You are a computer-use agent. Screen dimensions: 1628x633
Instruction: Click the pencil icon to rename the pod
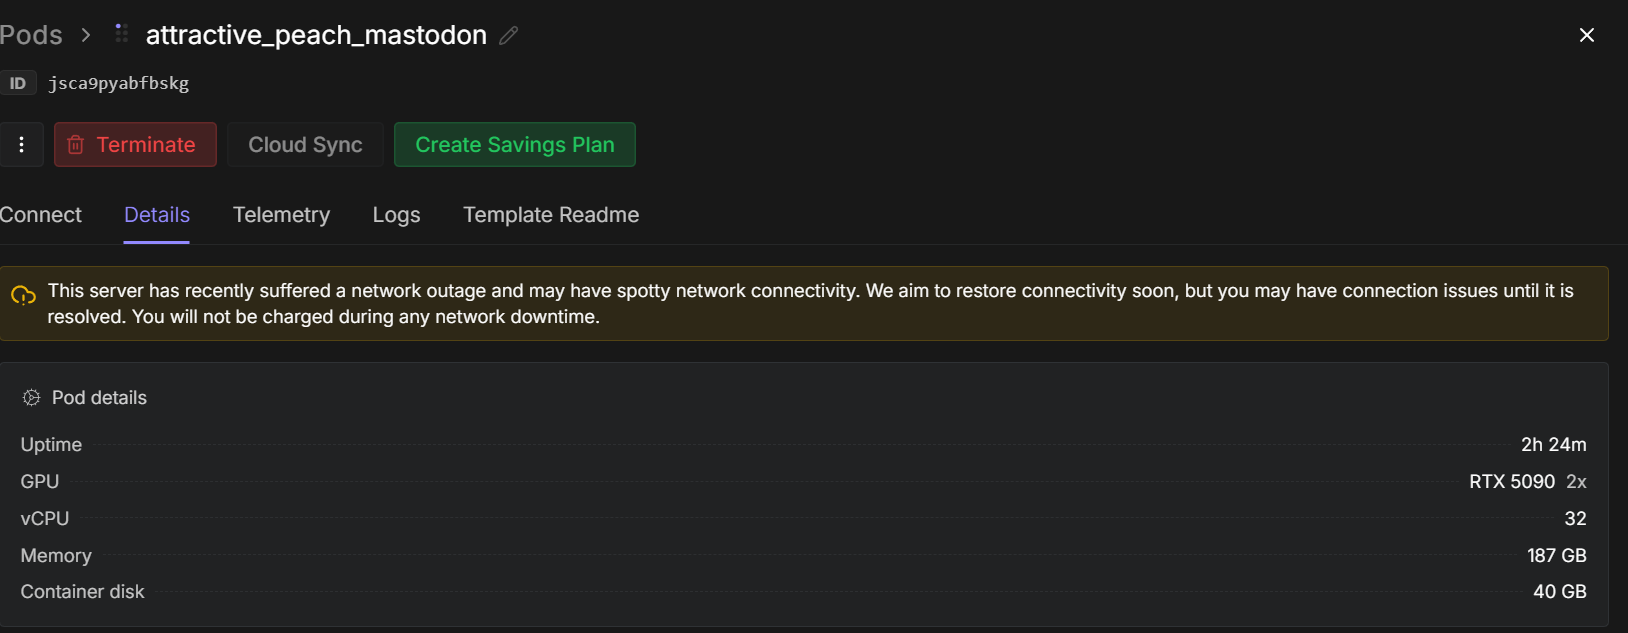[x=509, y=36]
